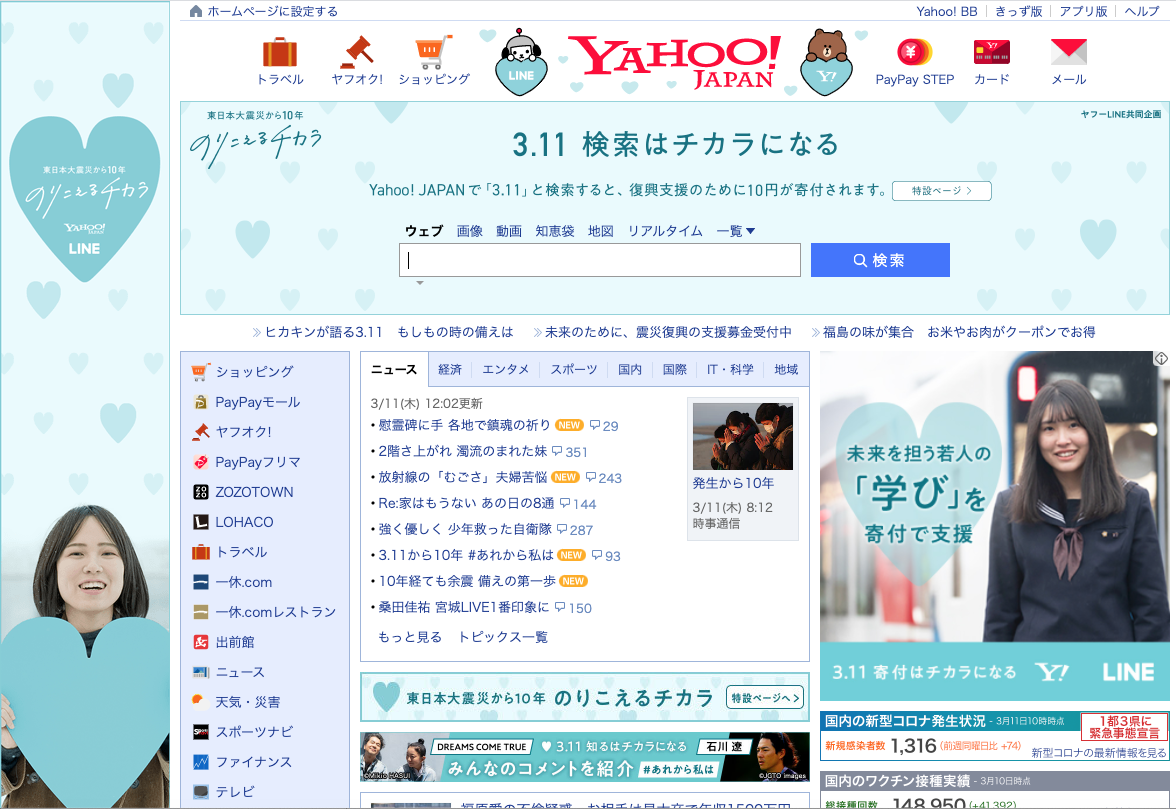This screenshot has height=809, width=1176.
Task: Open headline 強く優しく 少年救った自衛隊
Action: point(465,529)
